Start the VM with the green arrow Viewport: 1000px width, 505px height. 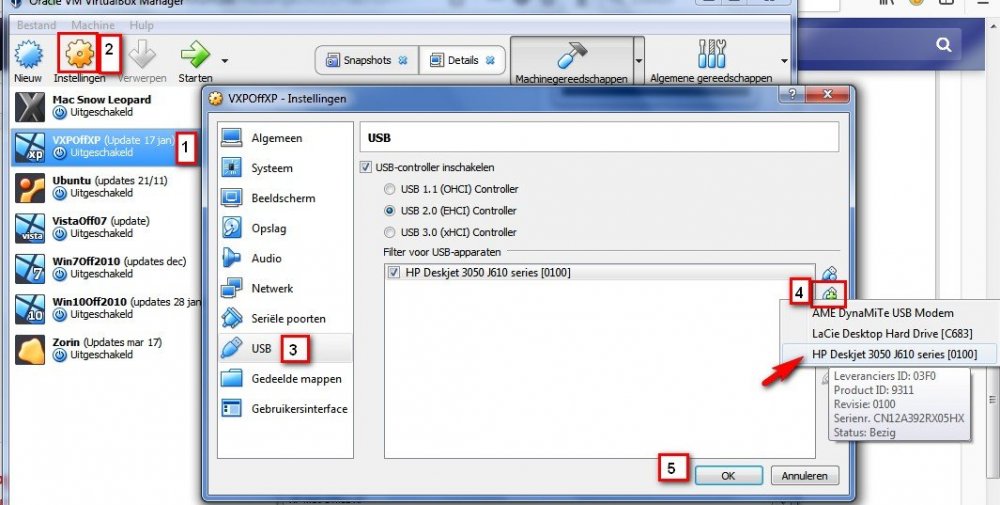[x=195, y=55]
